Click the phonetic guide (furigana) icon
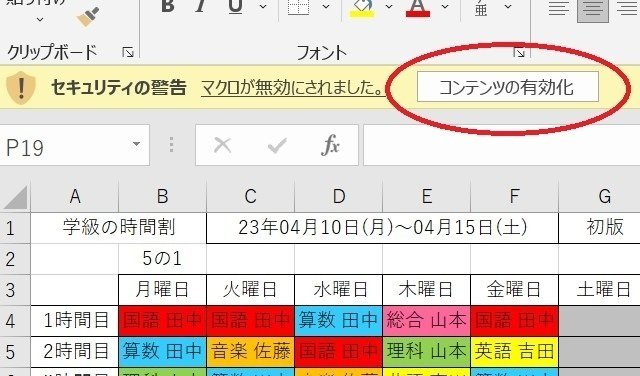 pyautogui.click(x=481, y=7)
